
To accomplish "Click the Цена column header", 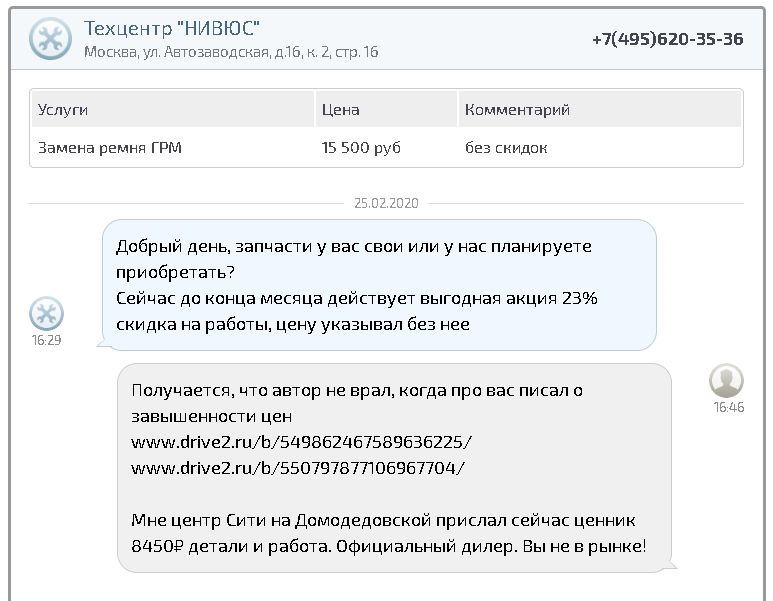I will point(340,110).
